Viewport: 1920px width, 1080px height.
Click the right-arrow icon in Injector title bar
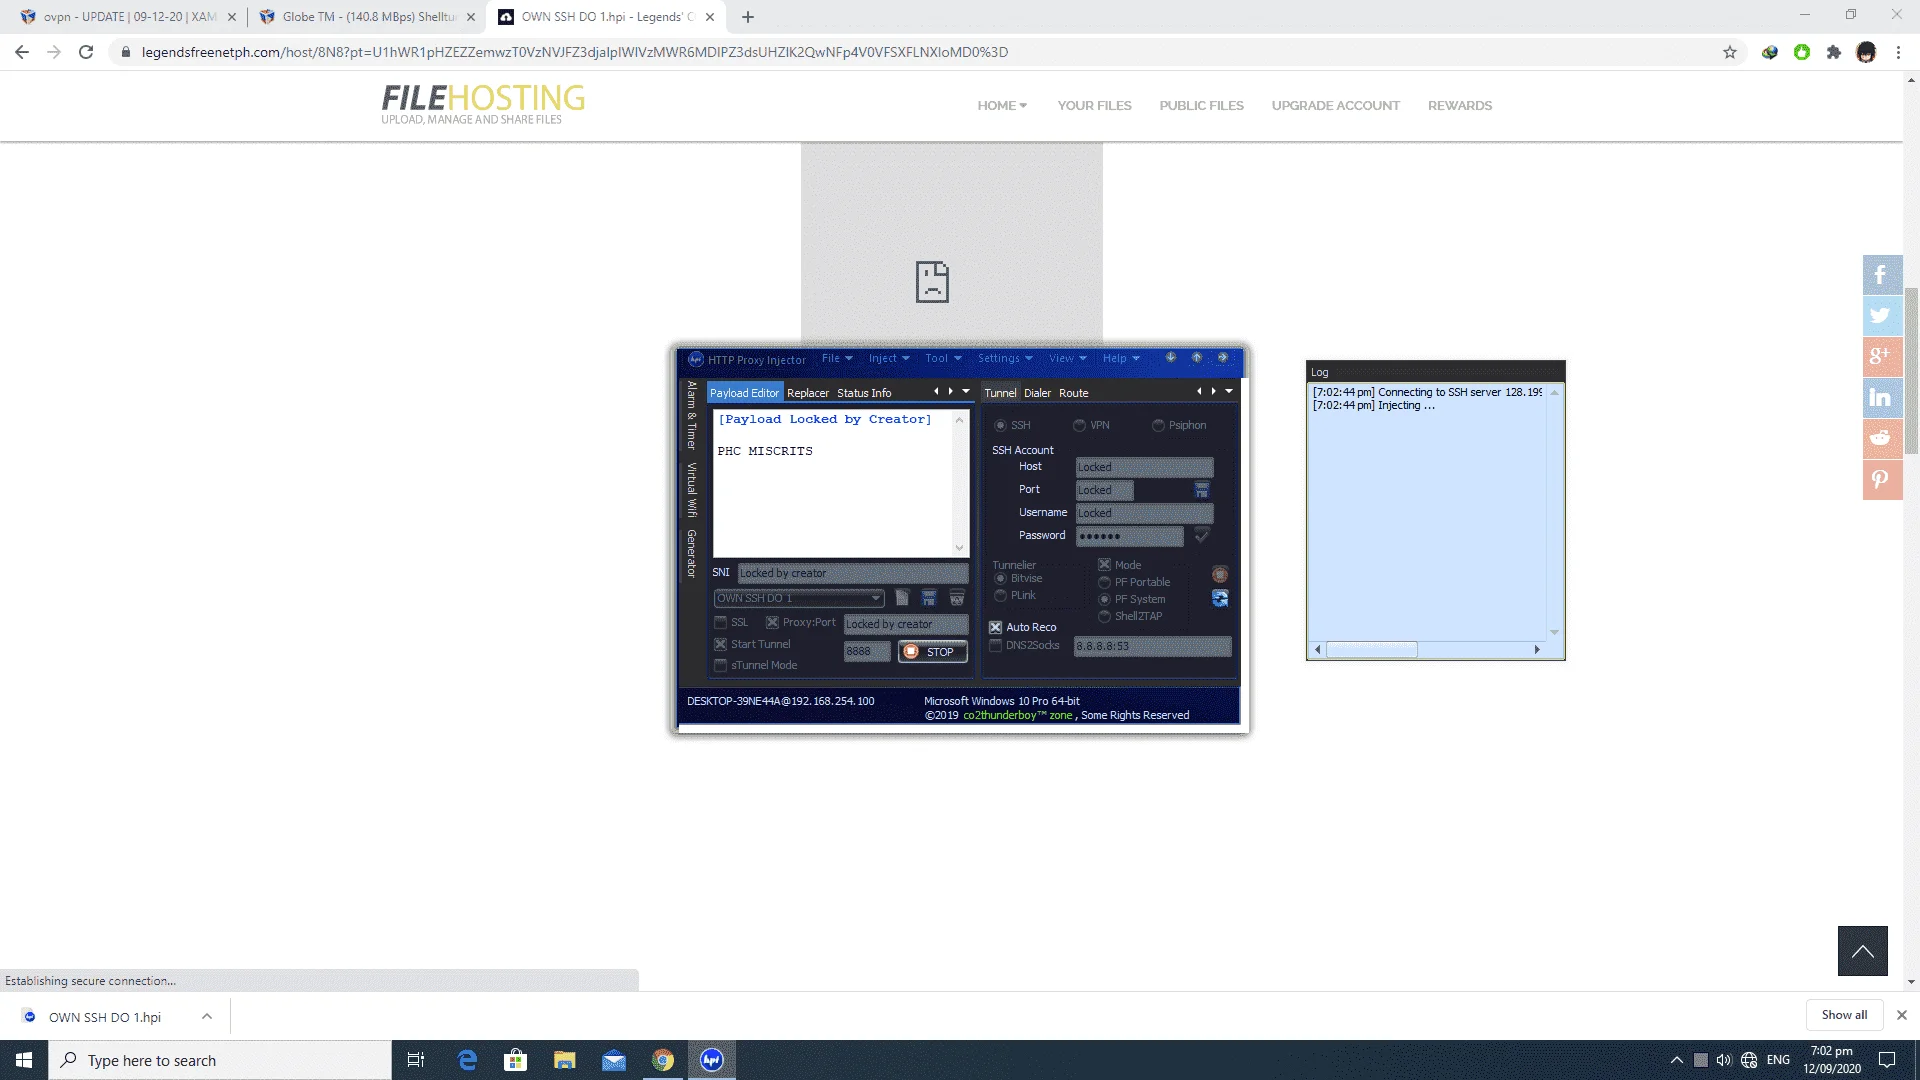pyautogui.click(x=1222, y=358)
